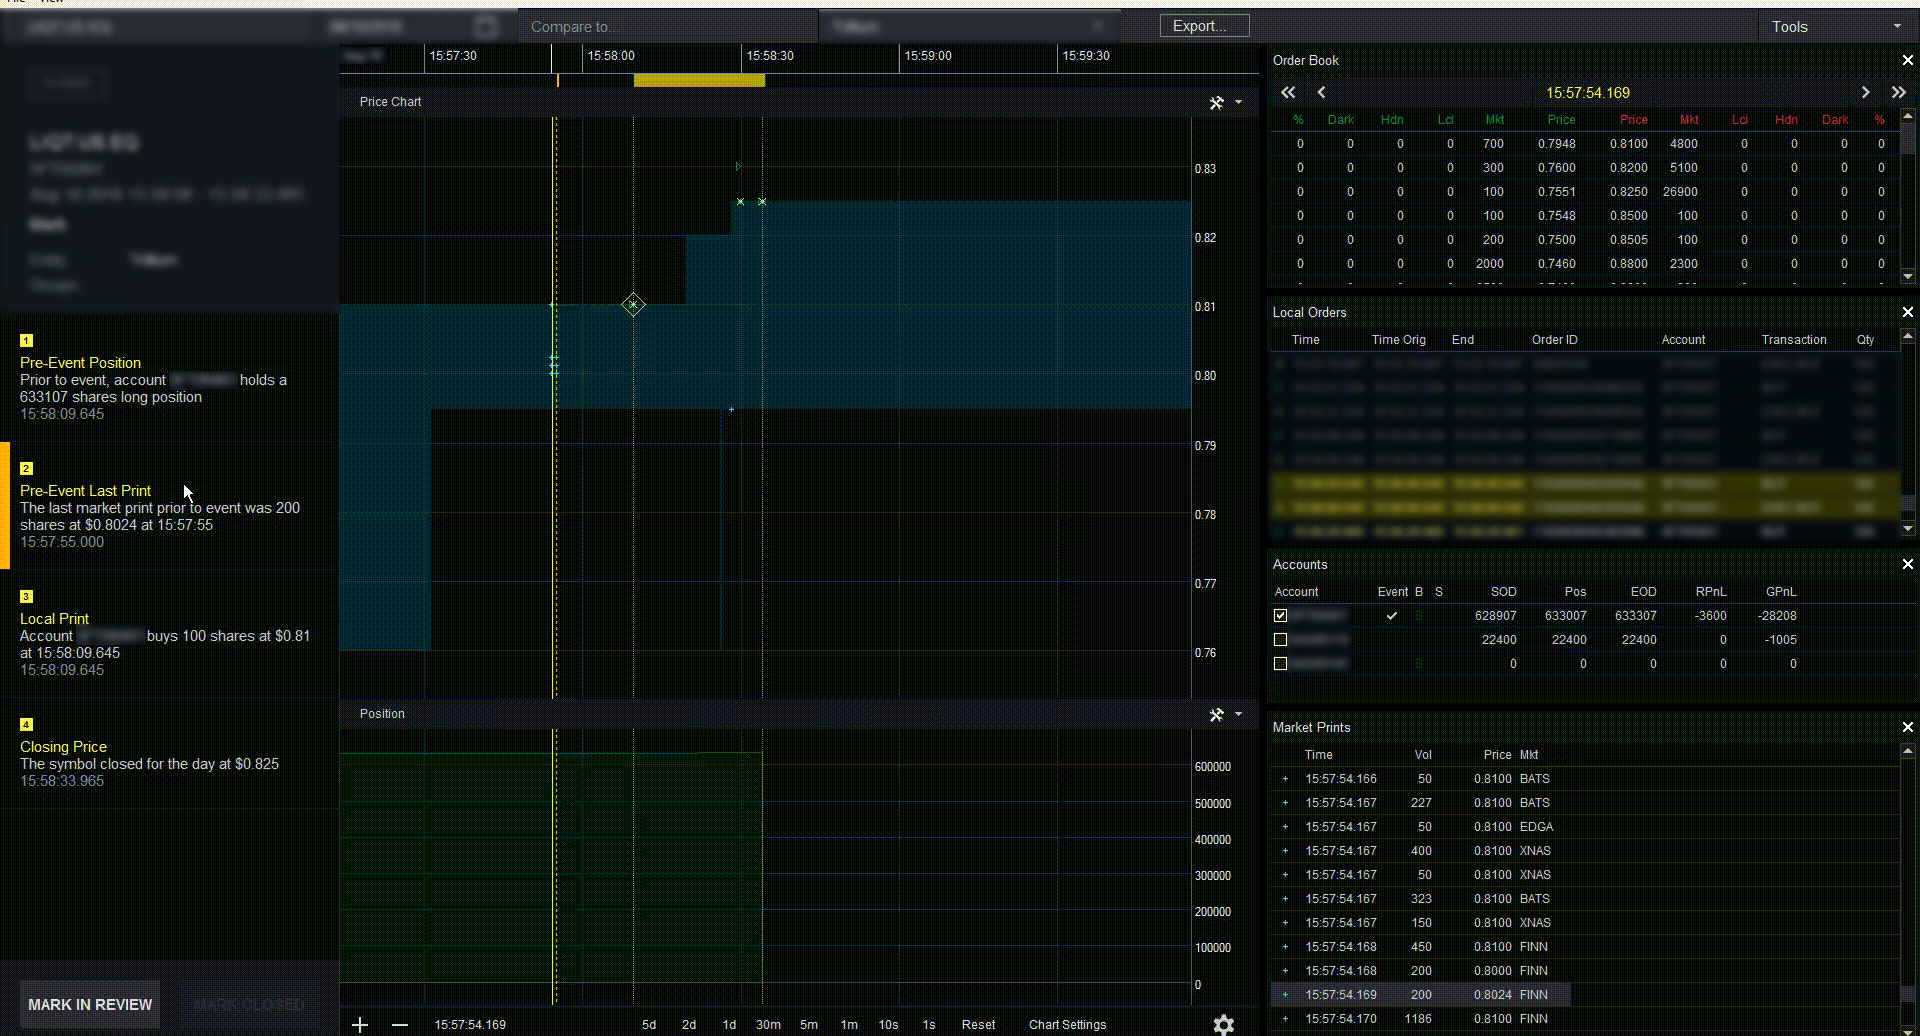1920x1036 pixels.
Task: Open the chart gear settings icon
Action: pos(1223,1025)
